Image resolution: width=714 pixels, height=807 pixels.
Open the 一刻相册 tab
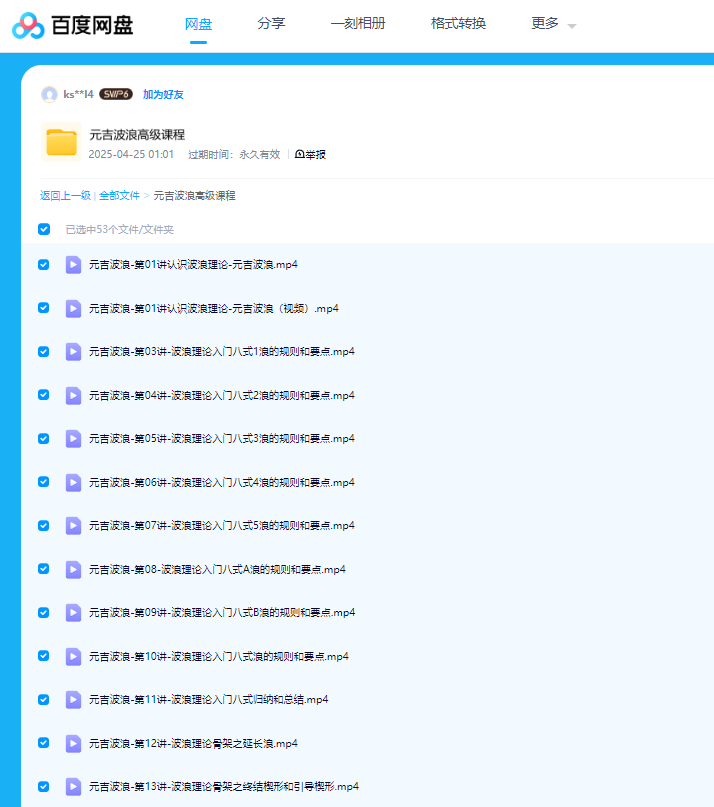point(357,24)
